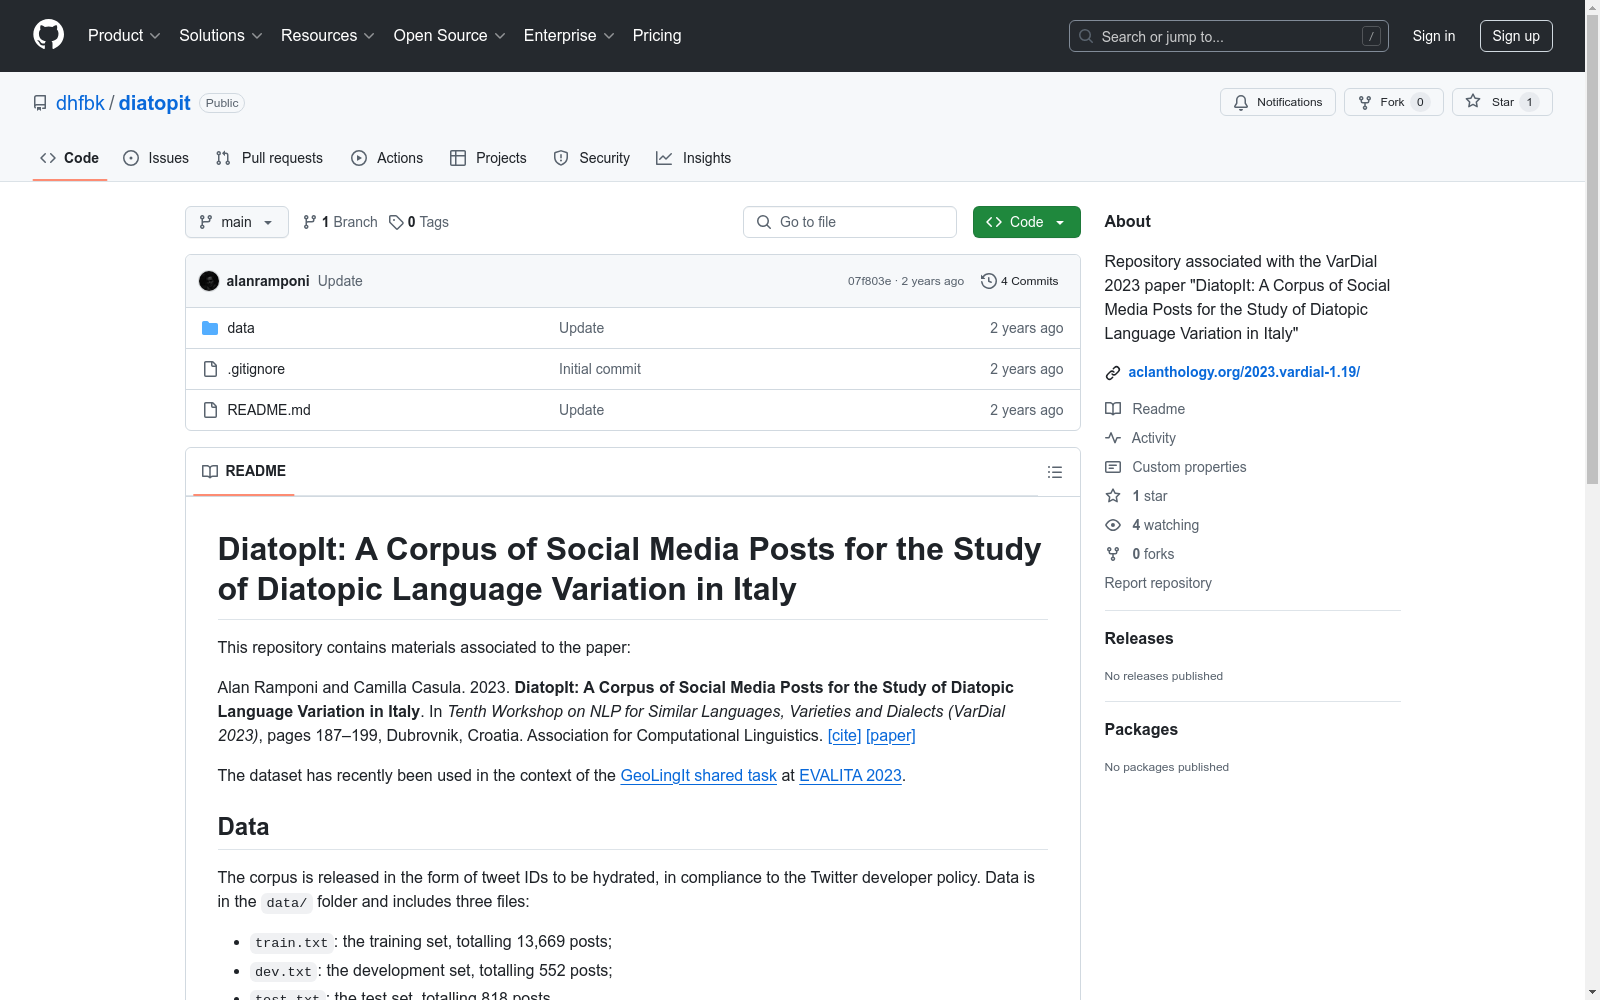1600x1000 pixels.
Task: Click the GeoLingIt shared task link
Action: [x=699, y=775]
